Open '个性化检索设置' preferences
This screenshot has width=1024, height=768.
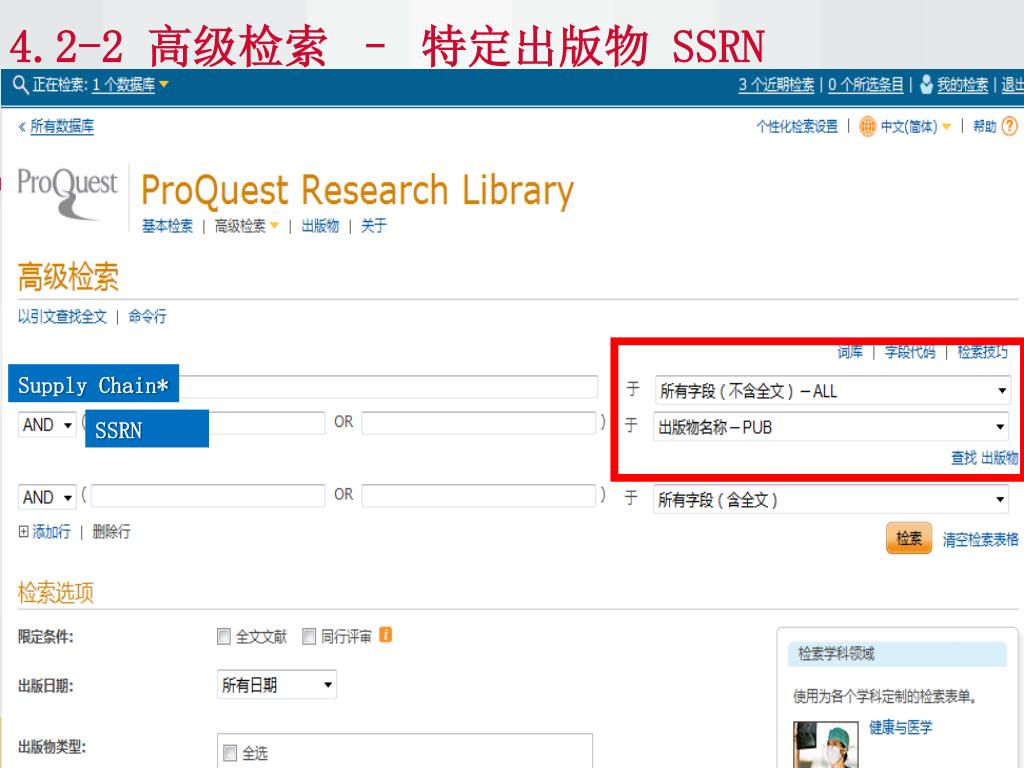pos(797,126)
